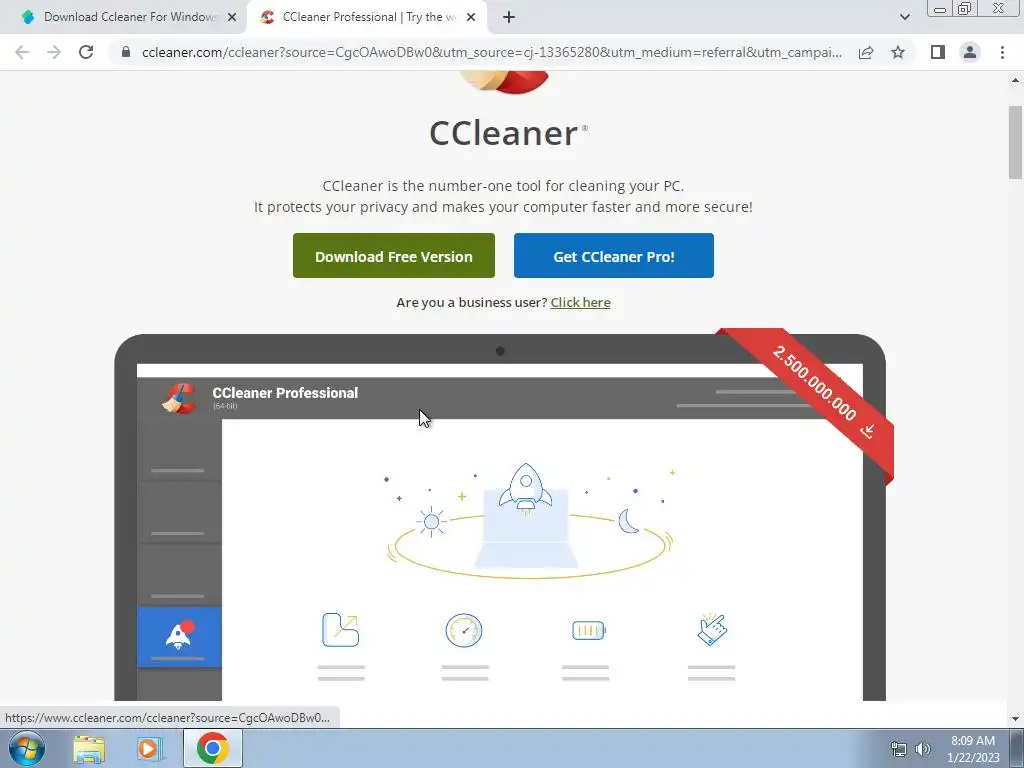Close the Download Ccleaner For Windows tab
The width and height of the screenshot is (1024, 768).
pos(232,17)
